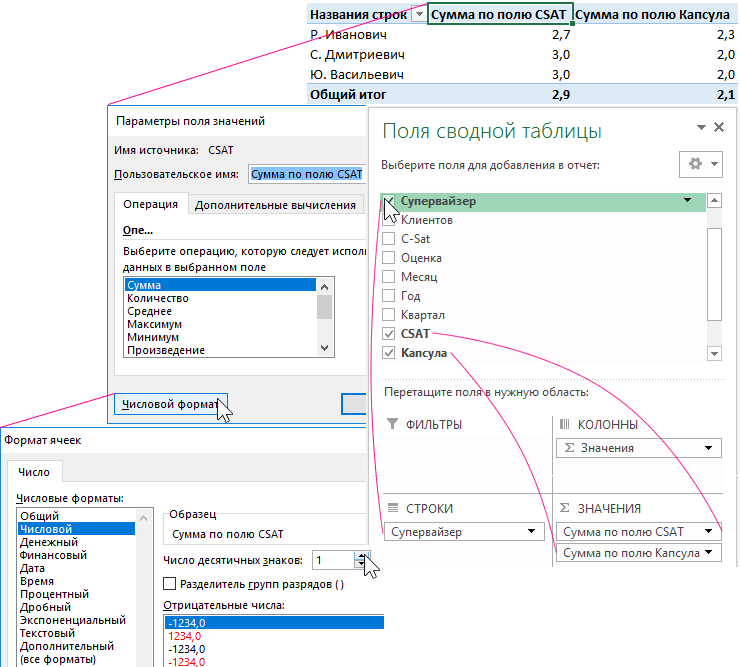Uncheck the CSAT field checkbox
Image resolution: width=740 pixels, height=667 pixels.
pos(389,334)
